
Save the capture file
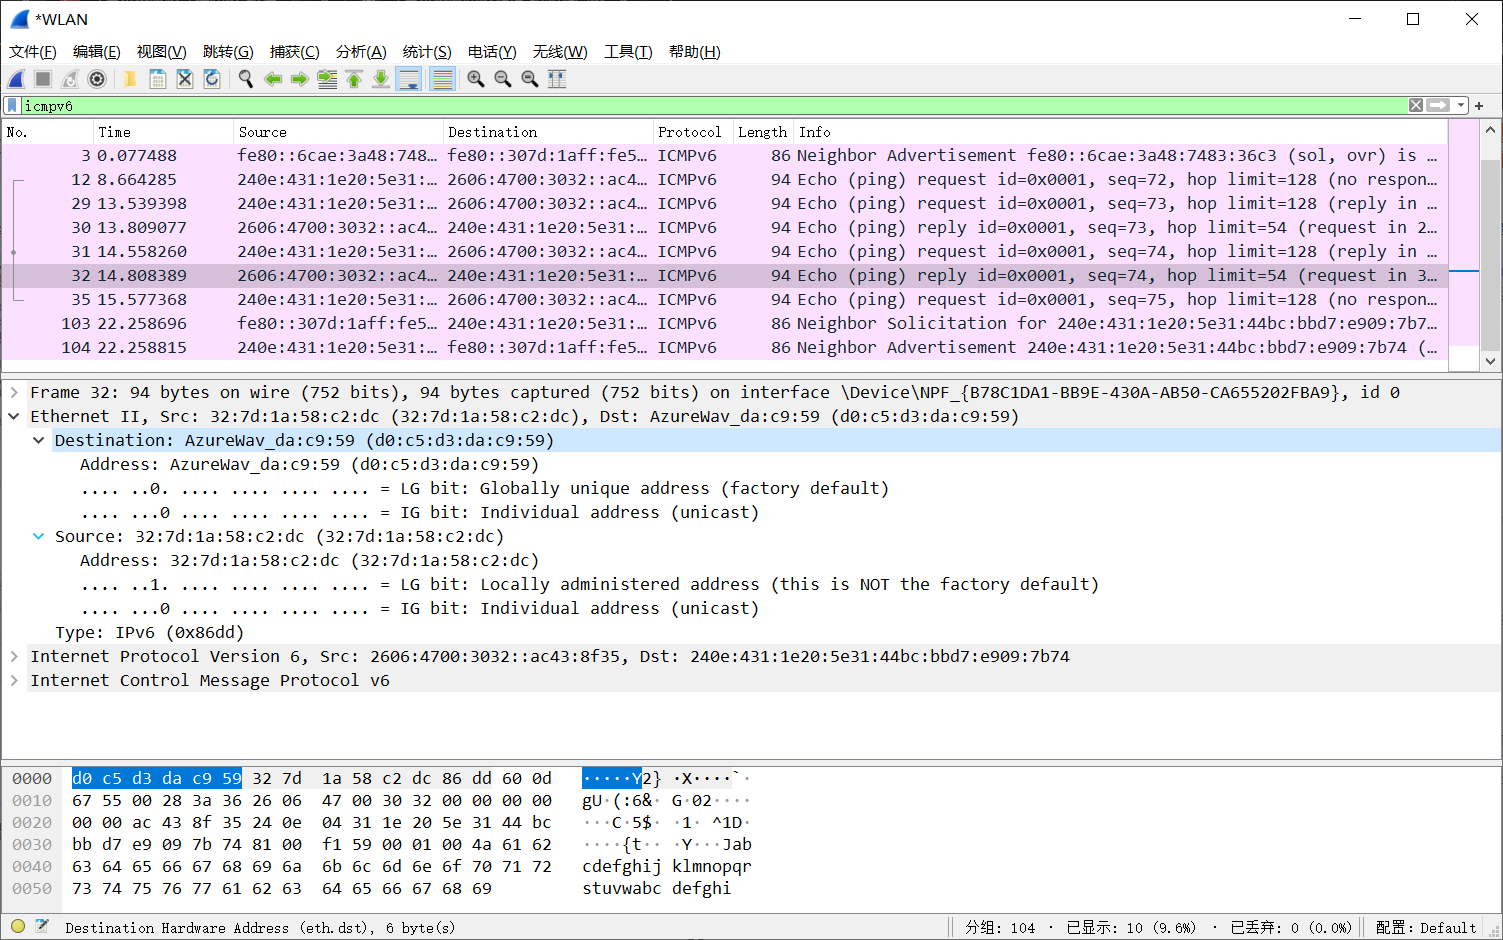click(157, 79)
